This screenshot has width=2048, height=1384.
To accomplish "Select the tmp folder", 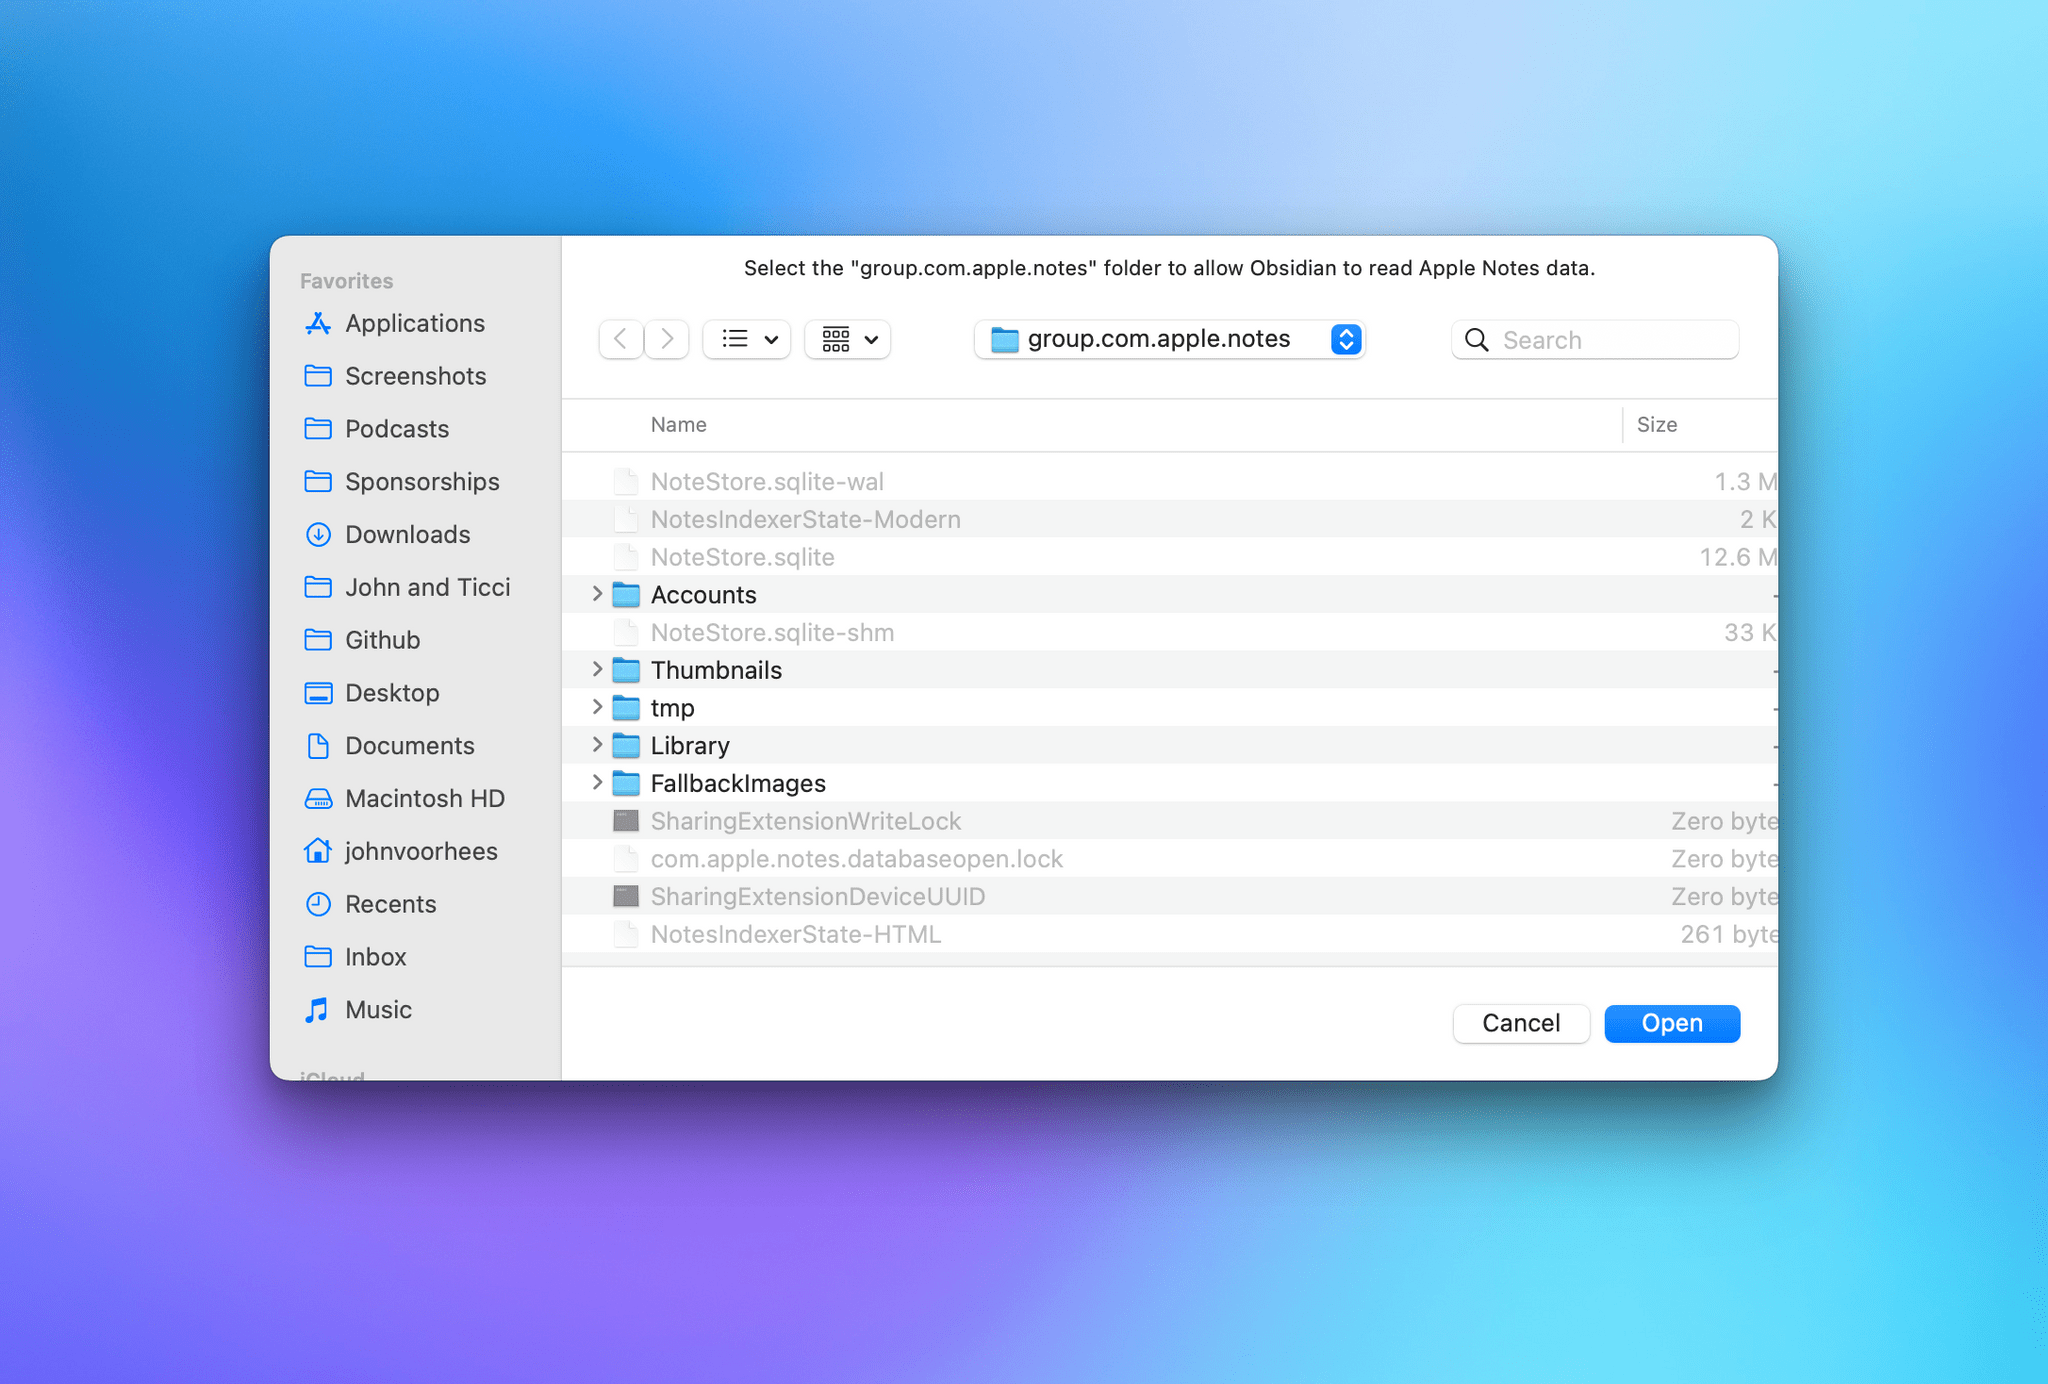I will (673, 707).
